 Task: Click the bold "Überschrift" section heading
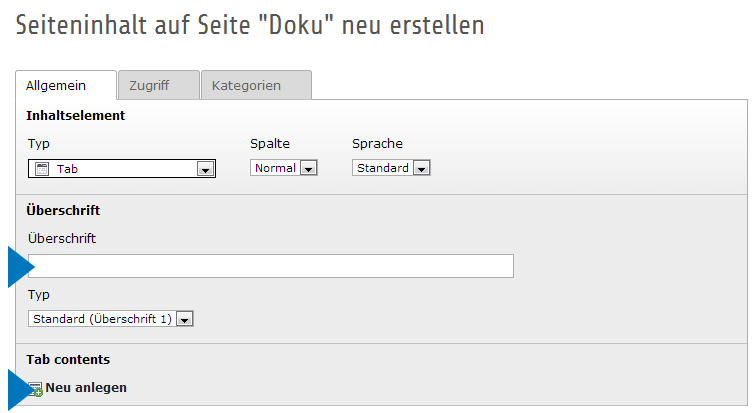coord(63,211)
